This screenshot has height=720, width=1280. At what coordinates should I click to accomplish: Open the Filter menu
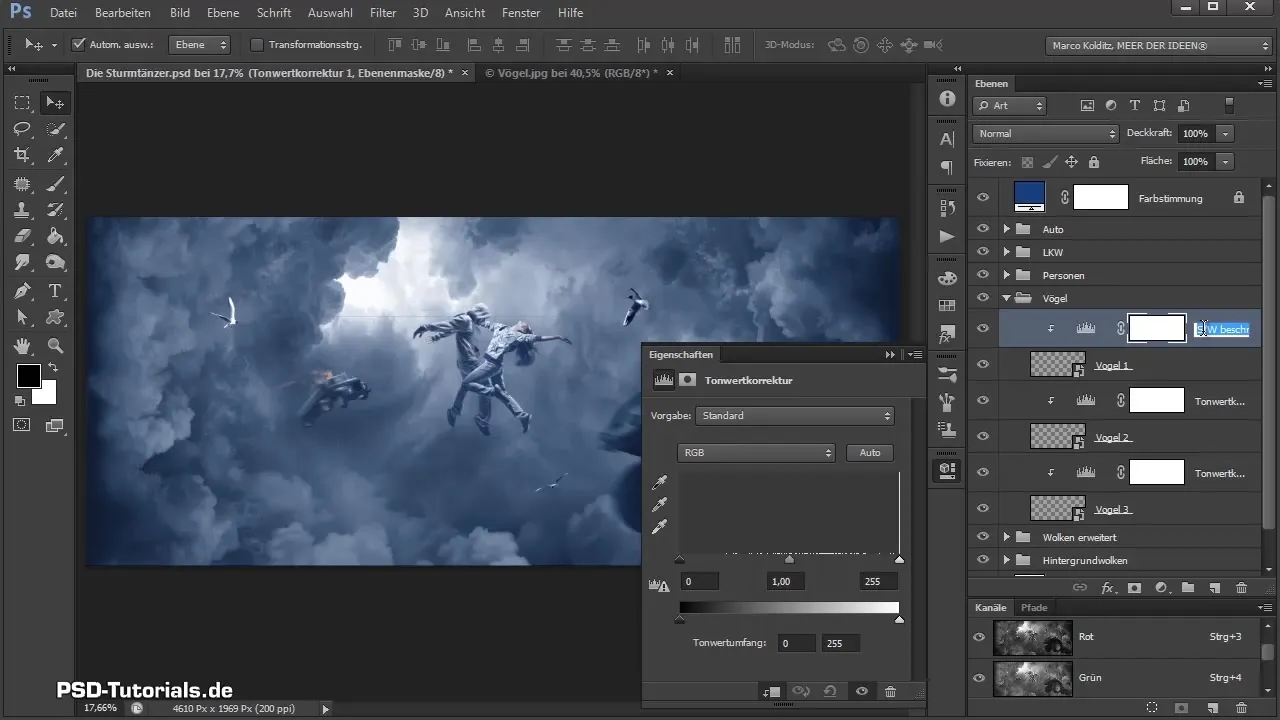pos(383,13)
